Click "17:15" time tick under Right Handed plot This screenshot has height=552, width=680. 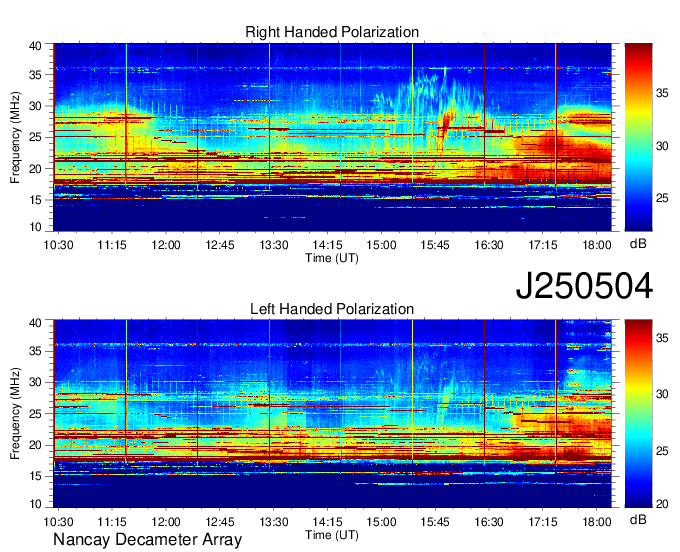[543, 245]
